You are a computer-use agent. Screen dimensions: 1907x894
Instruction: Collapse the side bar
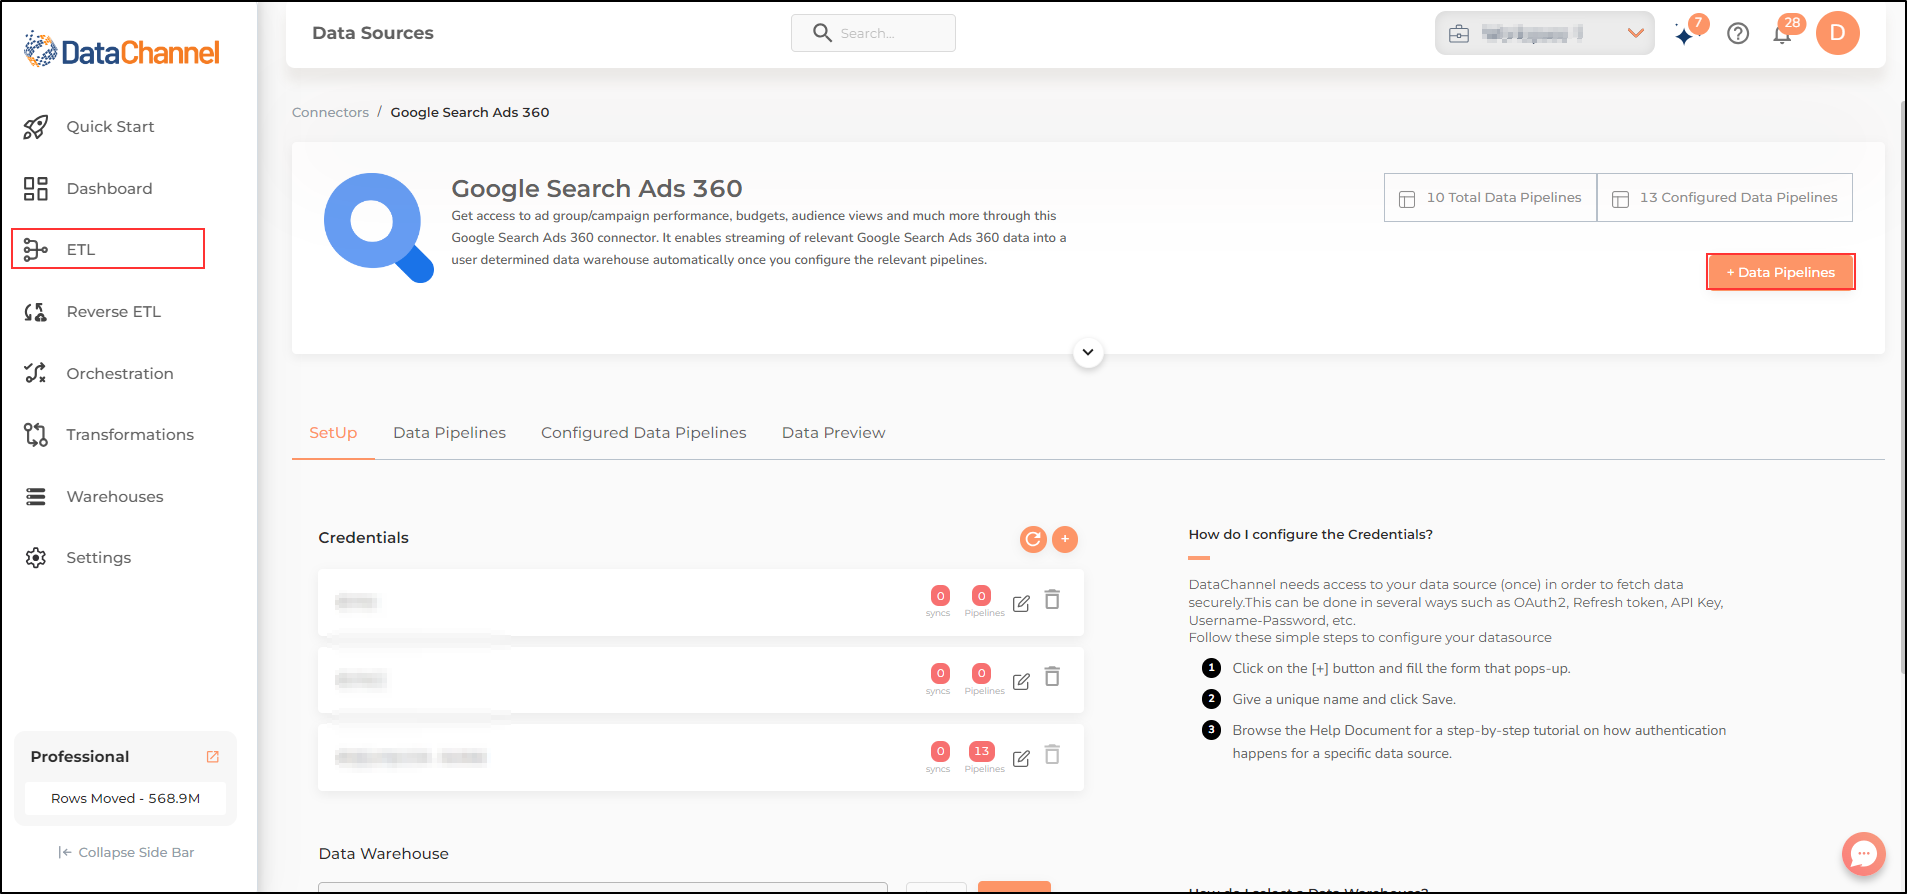[x=126, y=852]
